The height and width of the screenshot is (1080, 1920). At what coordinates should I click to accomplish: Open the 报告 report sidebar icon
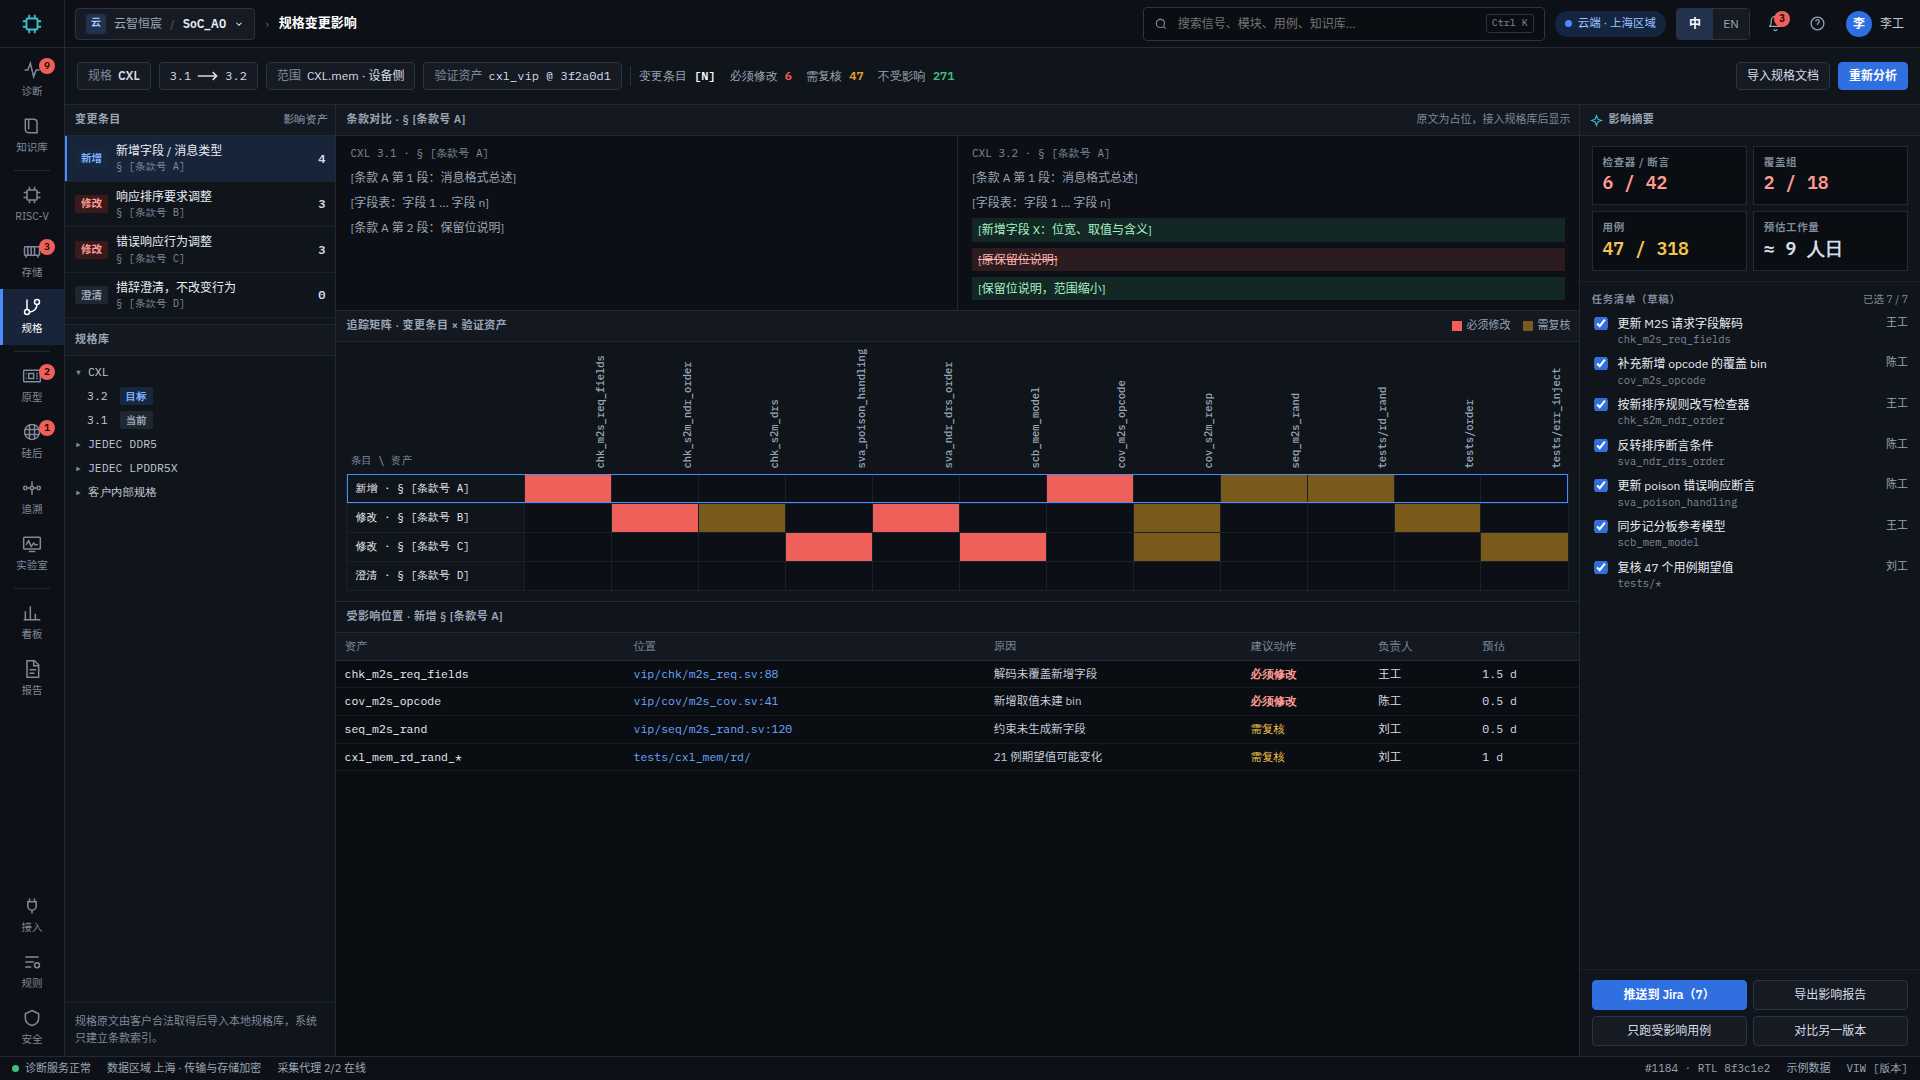[32, 677]
